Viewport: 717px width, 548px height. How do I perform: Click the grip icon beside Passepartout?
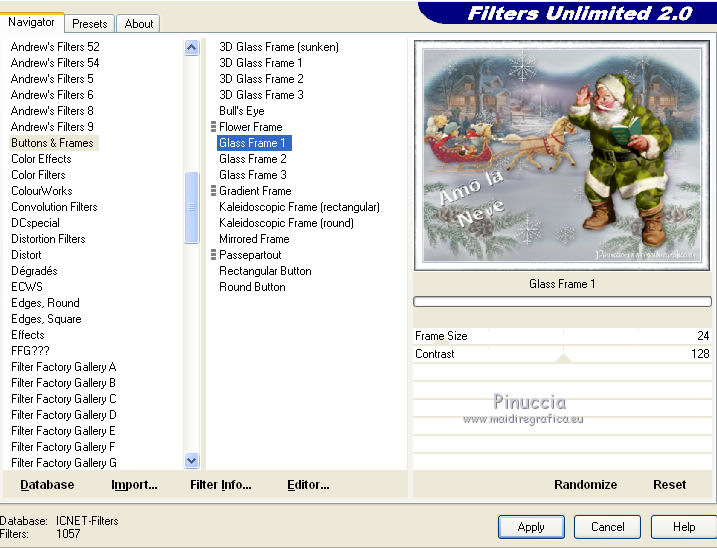coord(213,255)
